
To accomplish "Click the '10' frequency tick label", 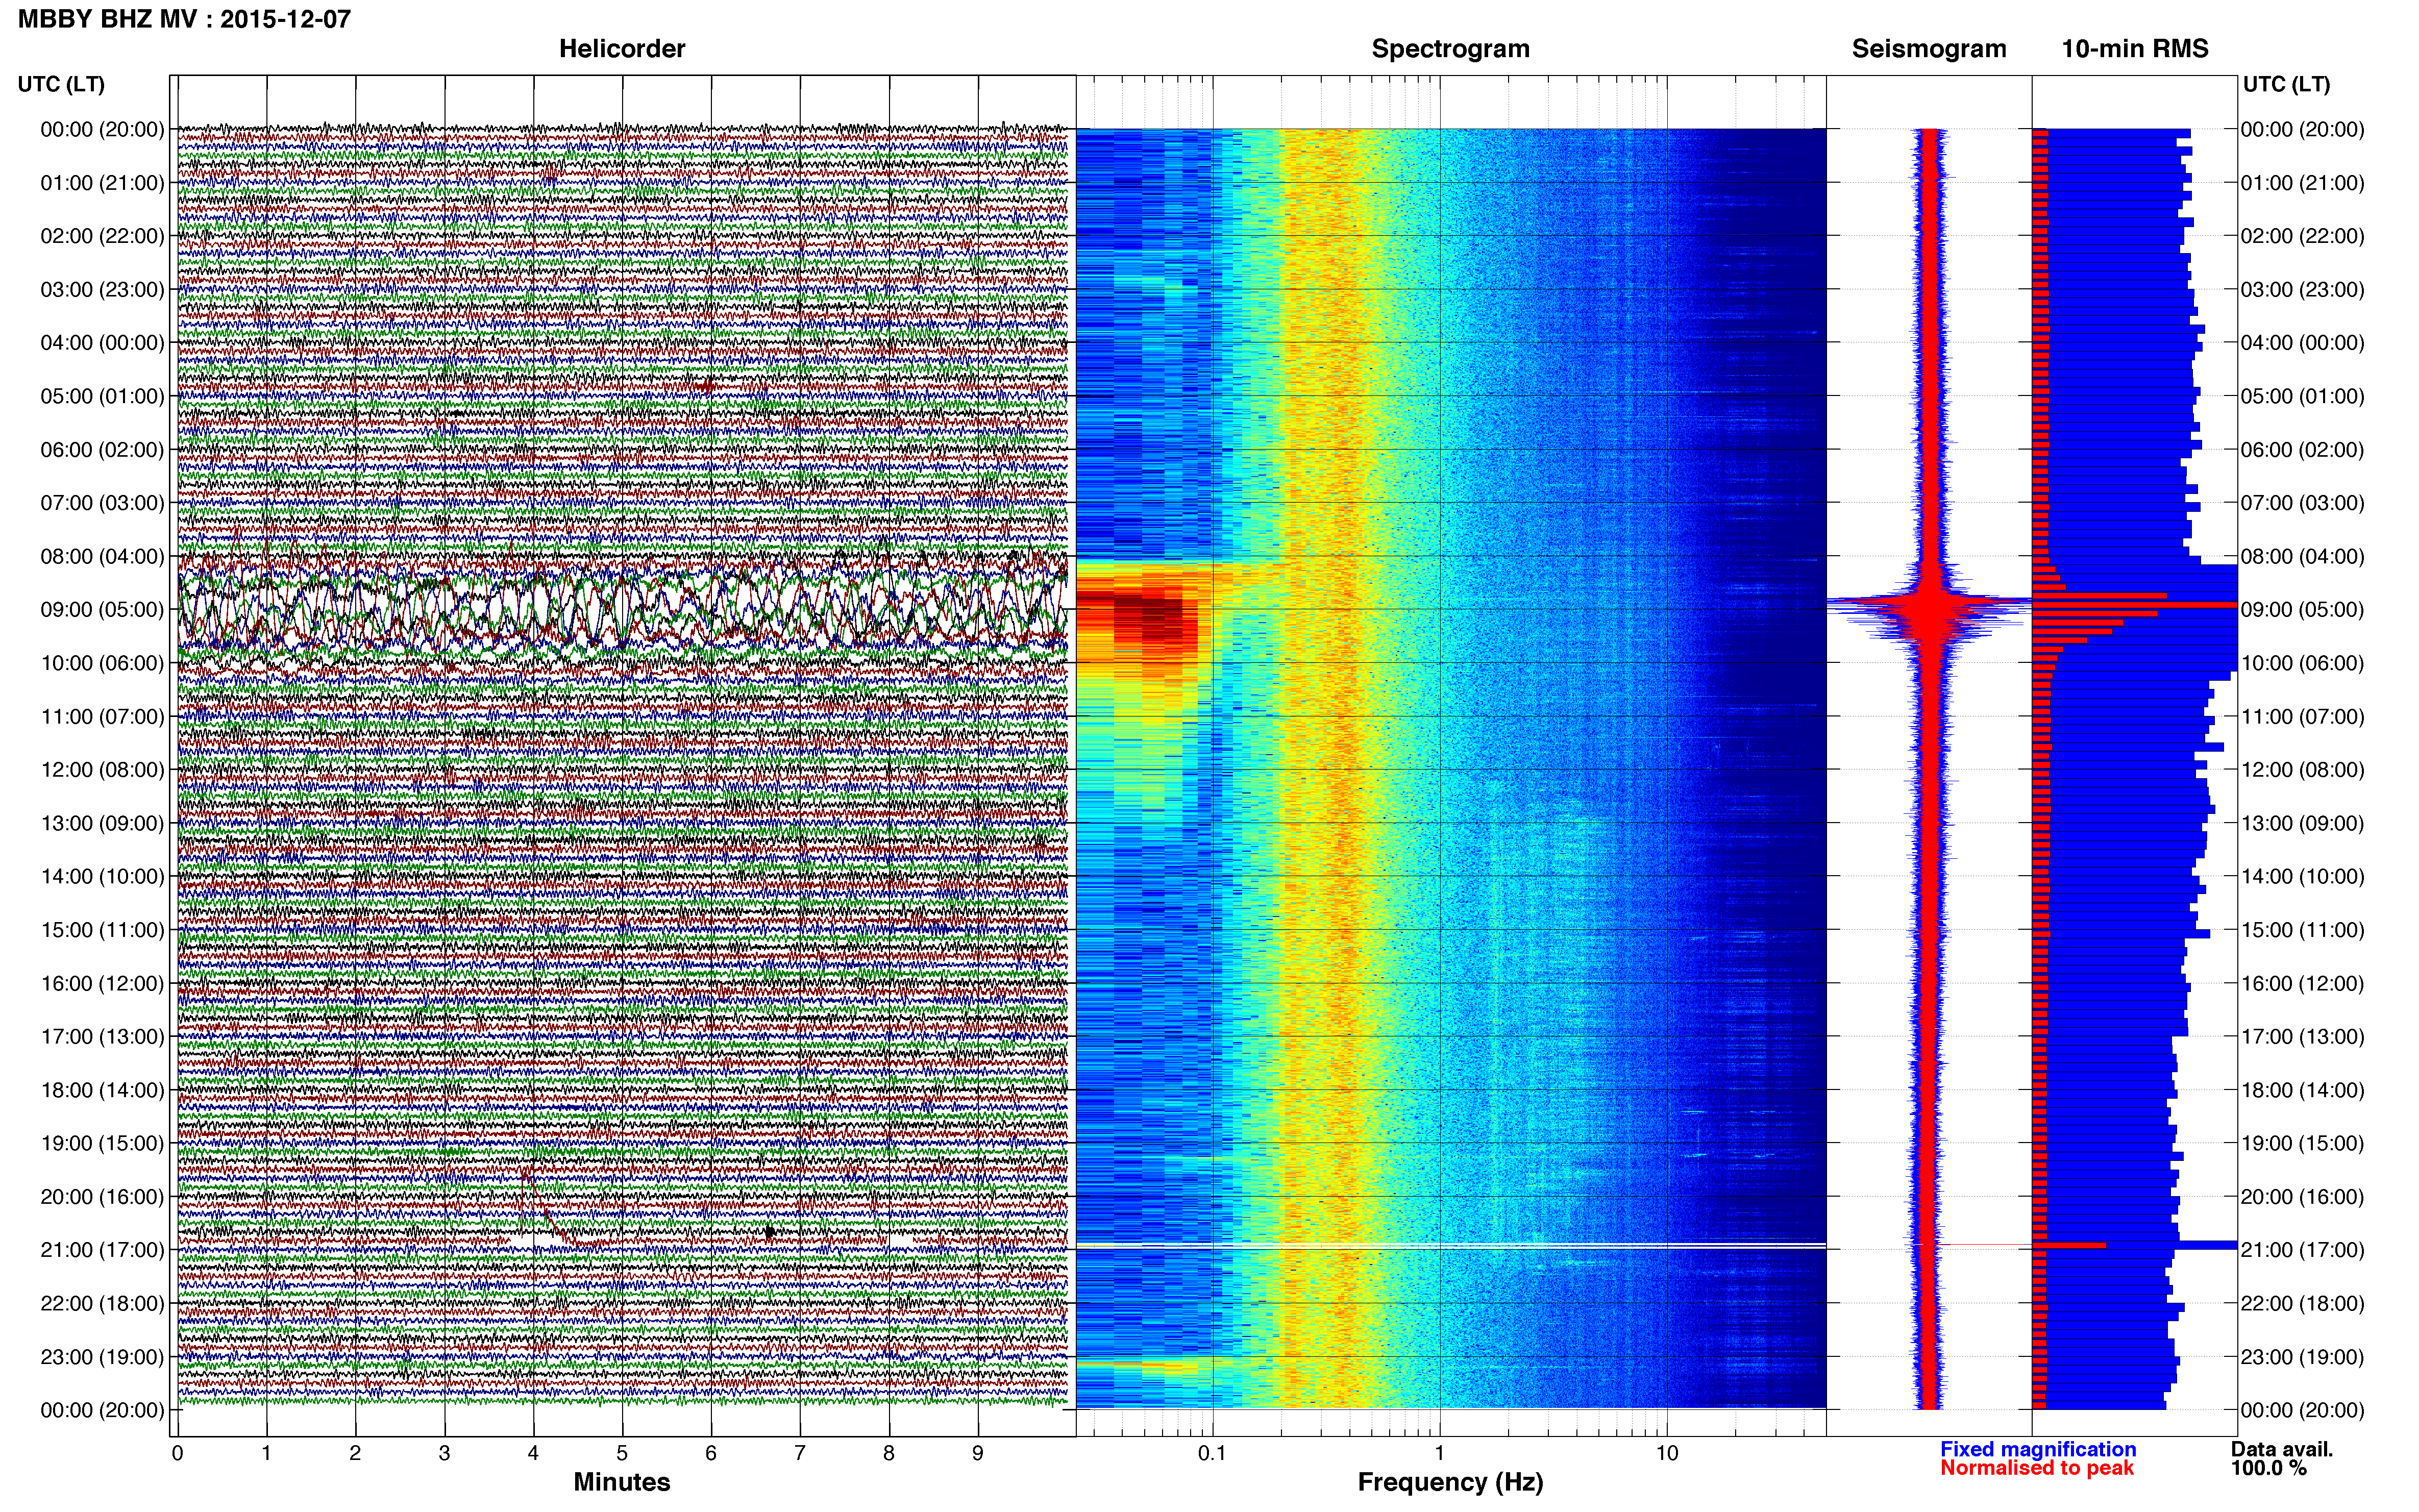I will click(x=1666, y=1453).
